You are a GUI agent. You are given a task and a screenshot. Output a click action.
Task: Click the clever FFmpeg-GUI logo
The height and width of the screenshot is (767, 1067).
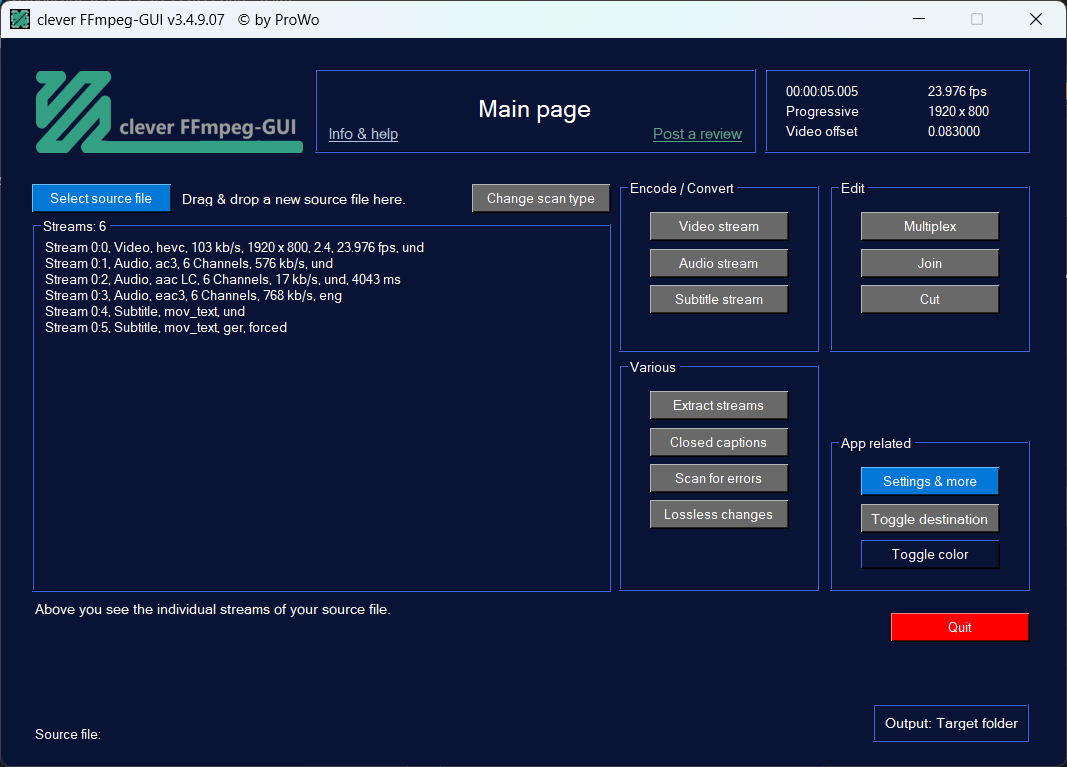169,112
